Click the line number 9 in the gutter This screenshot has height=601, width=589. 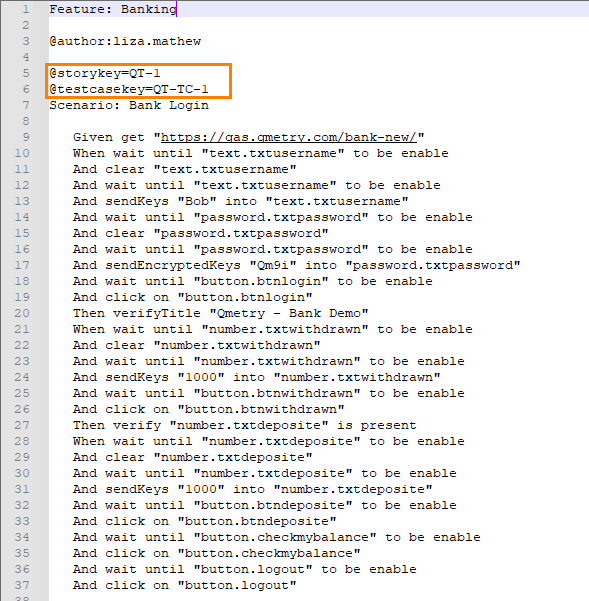pyautogui.click(x=26, y=137)
